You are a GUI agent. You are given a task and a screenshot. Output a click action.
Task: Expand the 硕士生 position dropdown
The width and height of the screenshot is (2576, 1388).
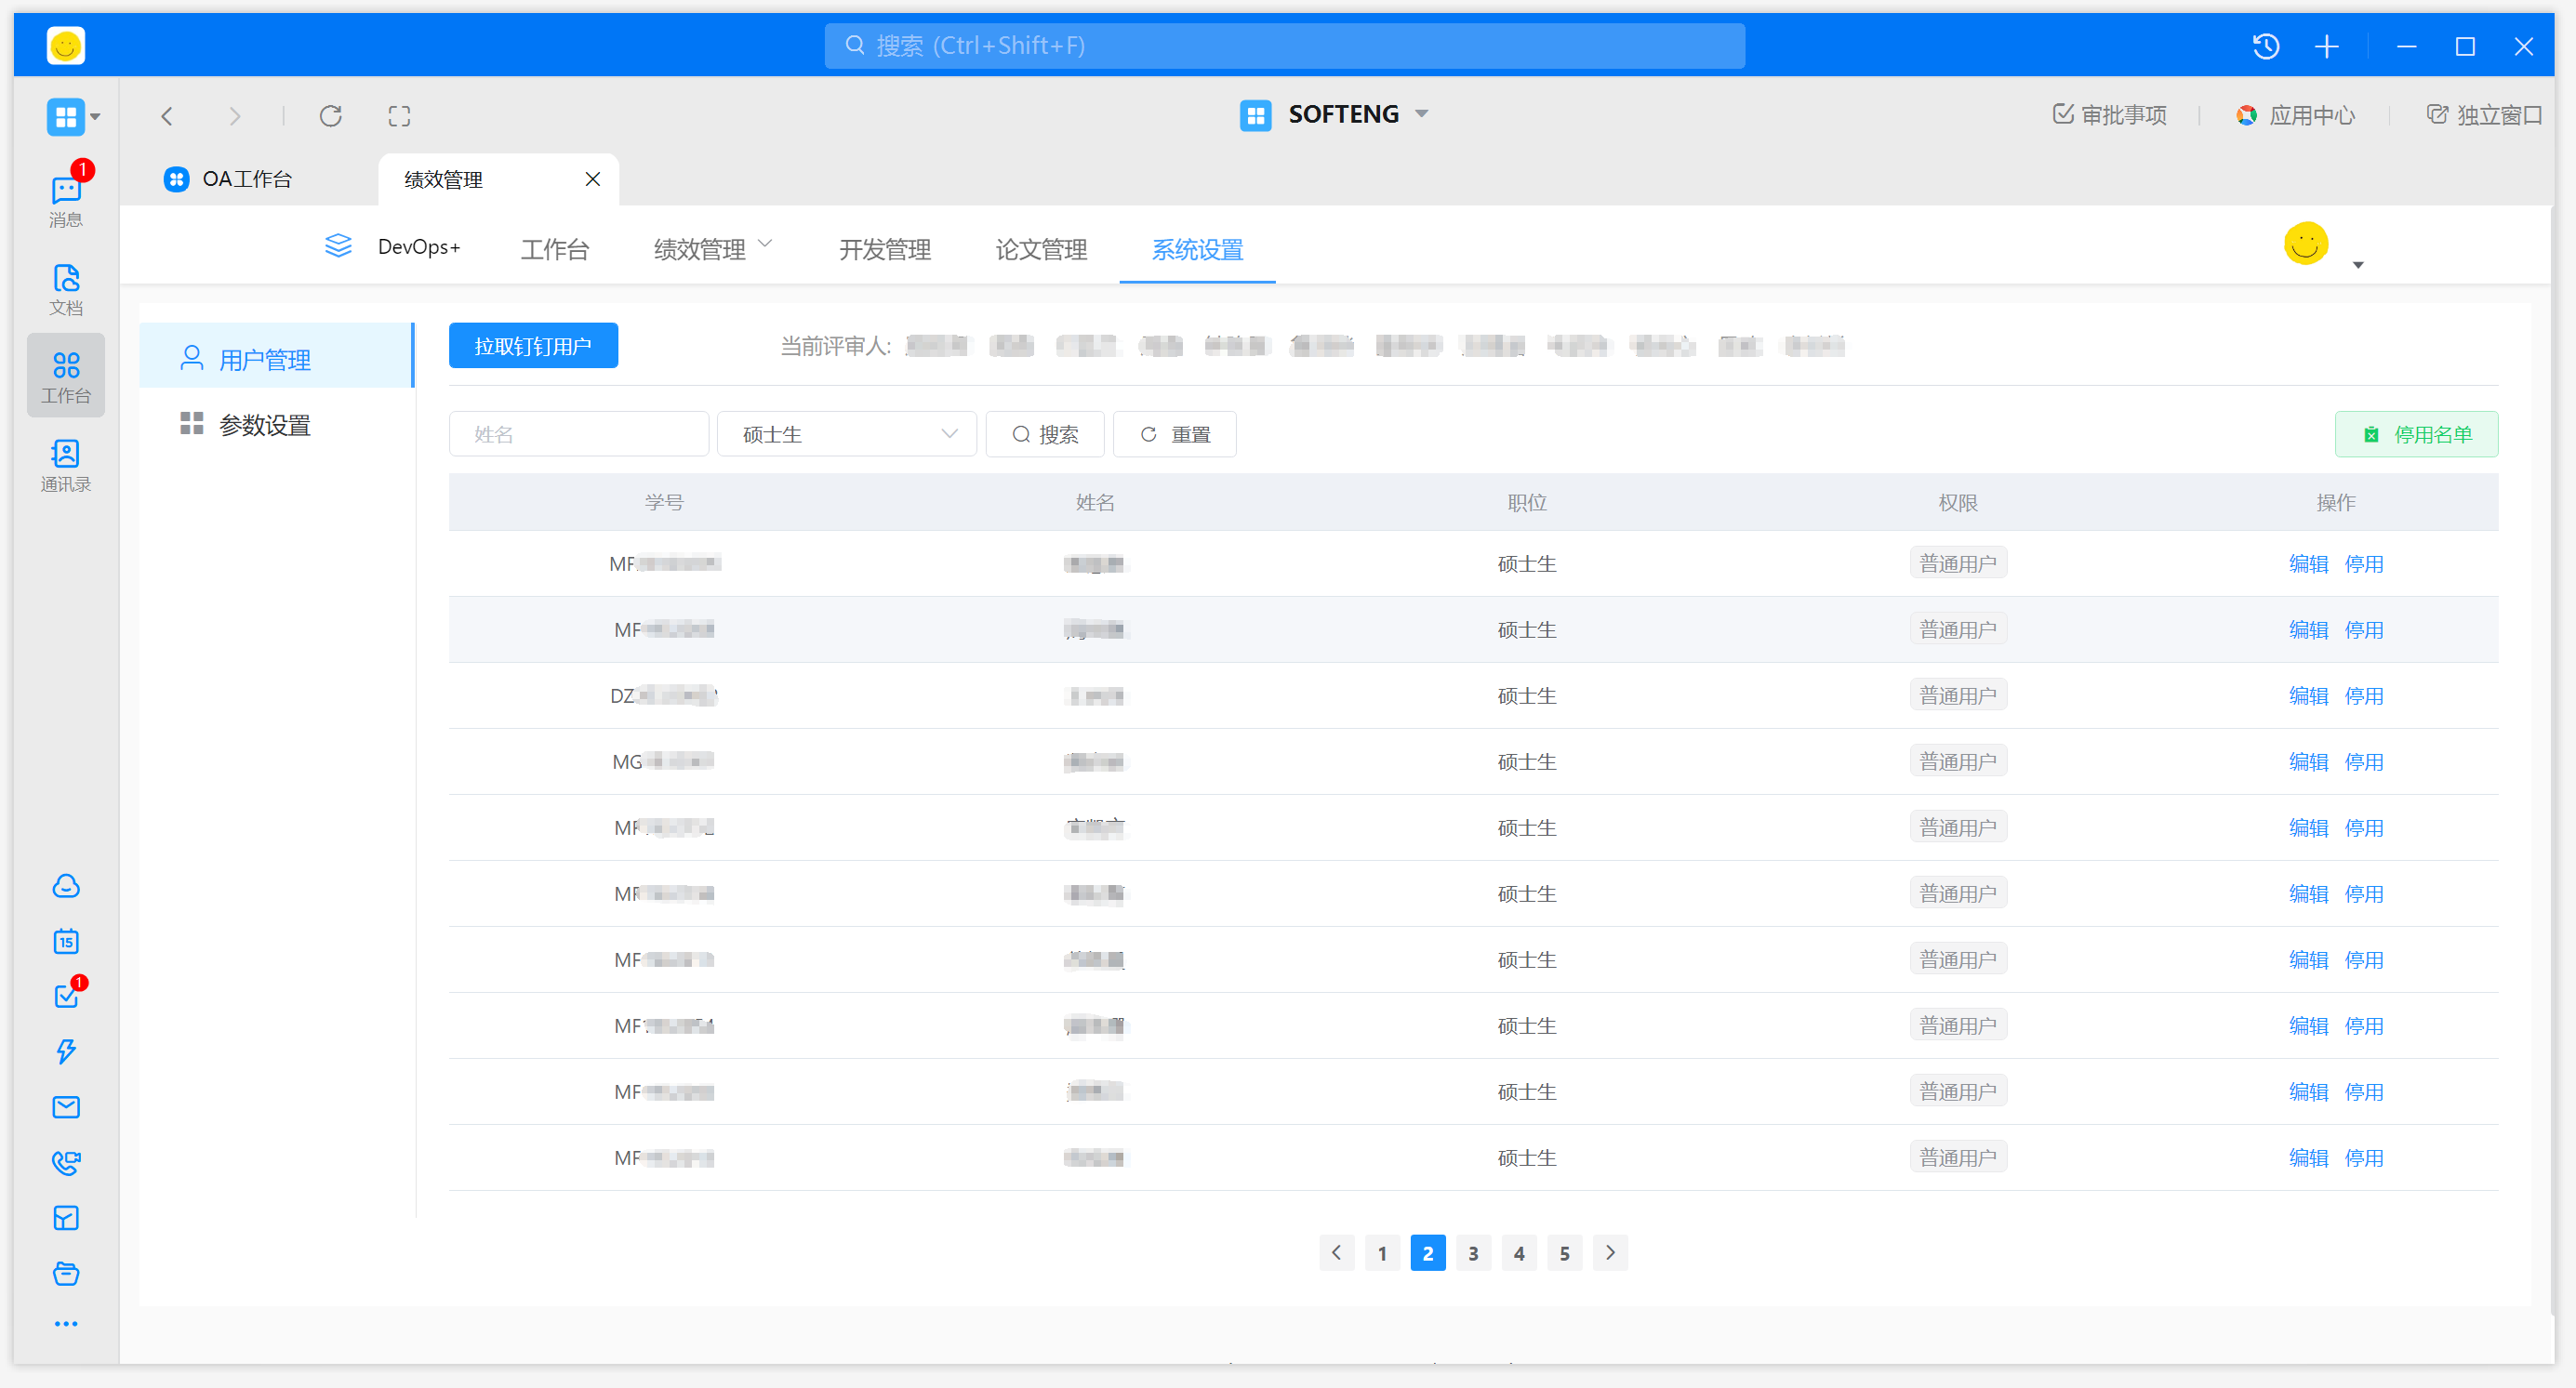(x=846, y=434)
